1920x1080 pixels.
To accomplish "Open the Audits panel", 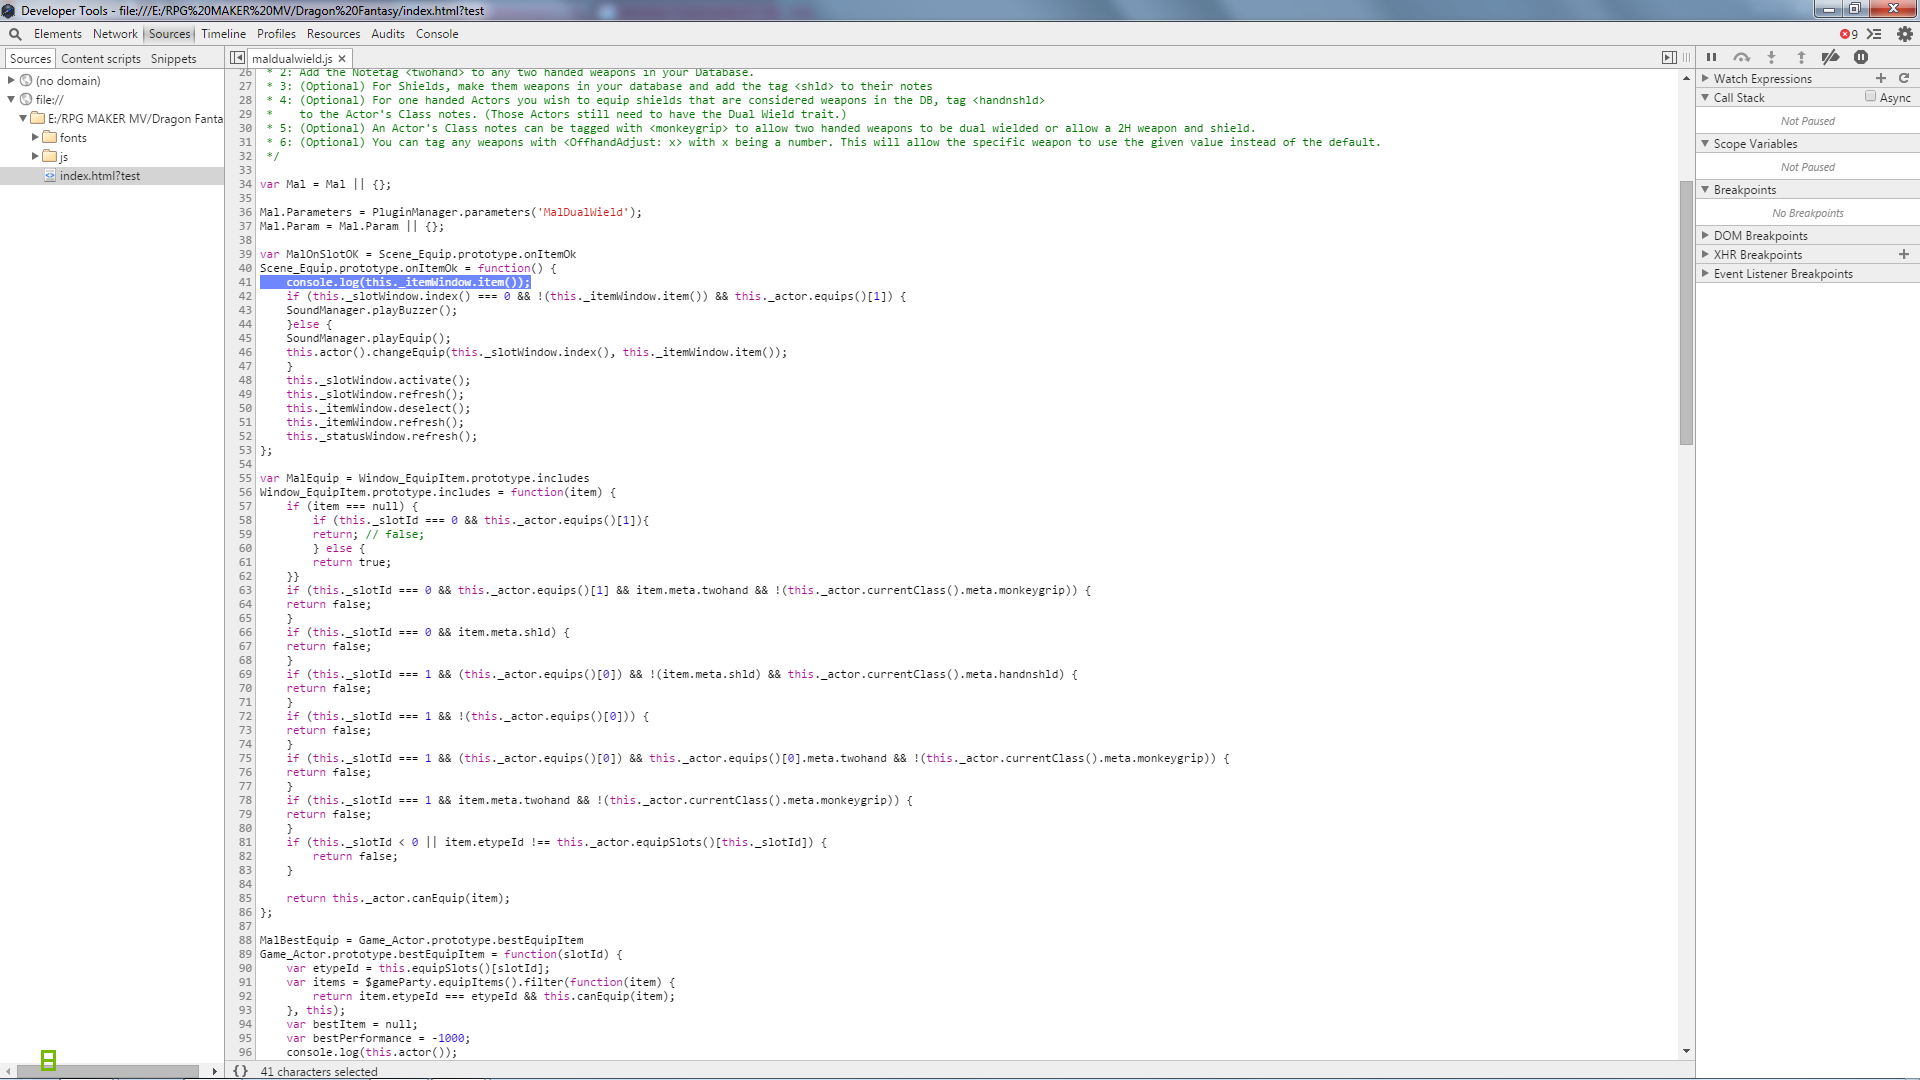I will click(388, 34).
